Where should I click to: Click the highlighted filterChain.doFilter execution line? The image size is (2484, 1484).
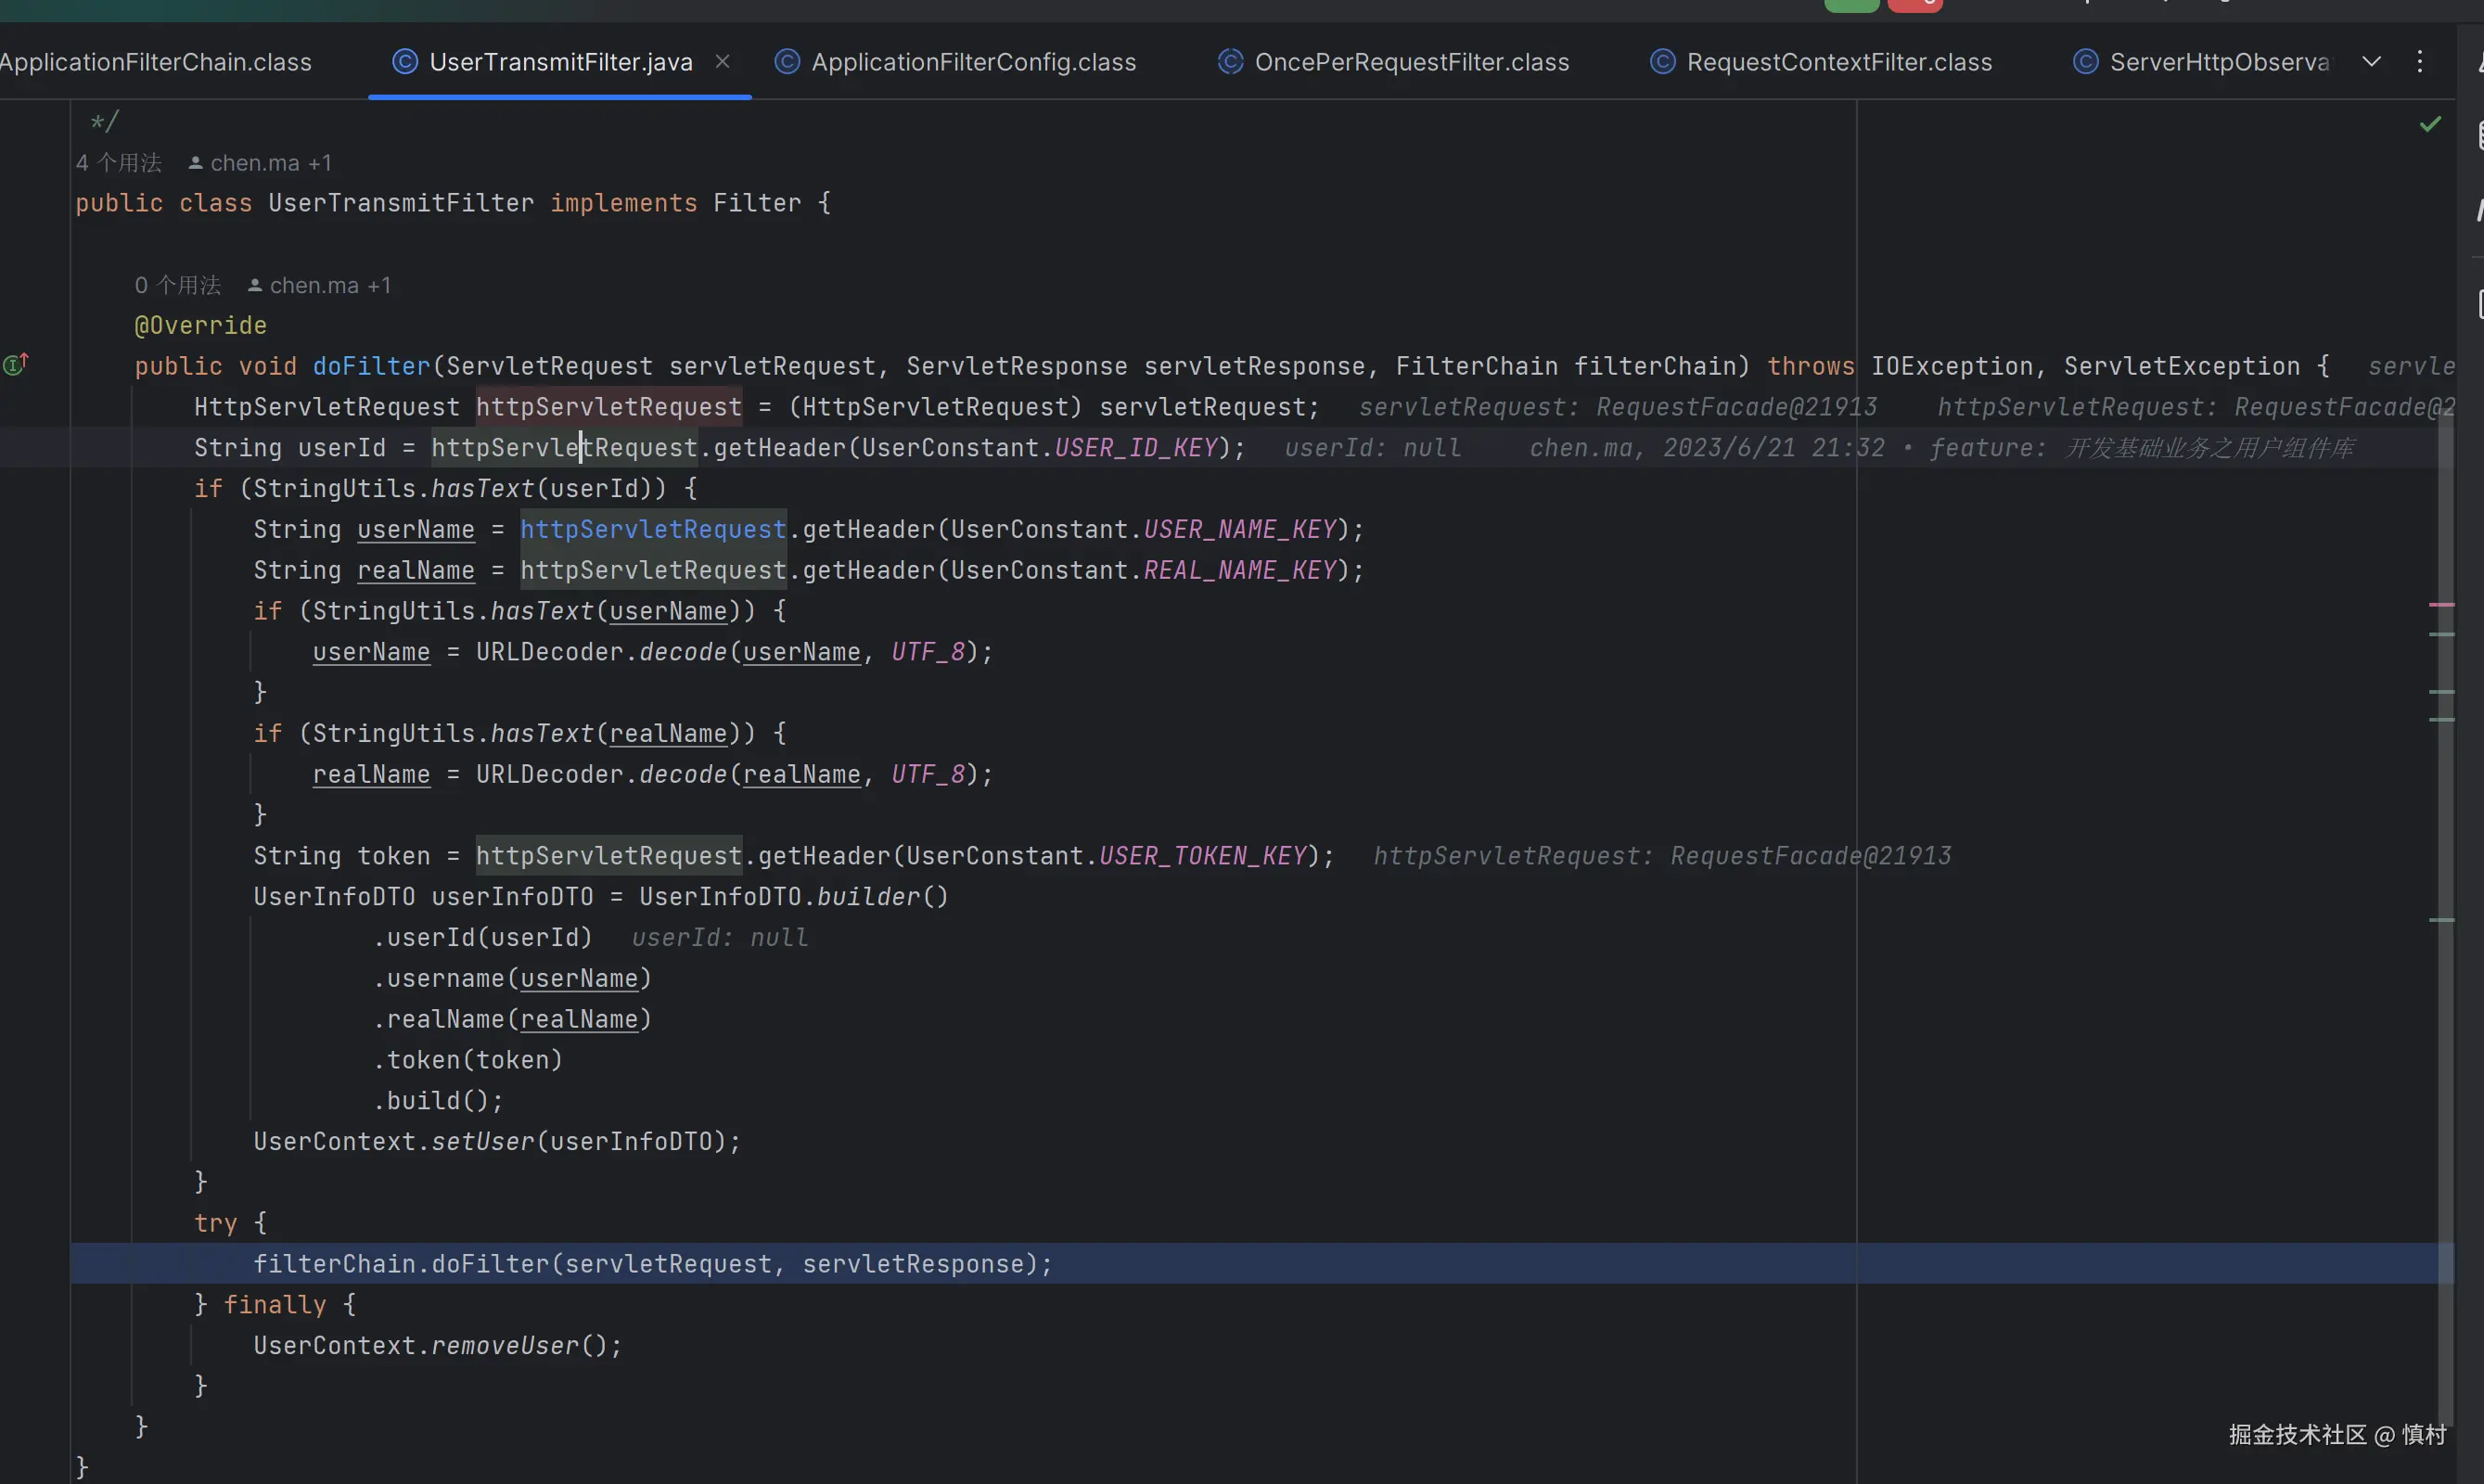pyautogui.click(x=652, y=1264)
